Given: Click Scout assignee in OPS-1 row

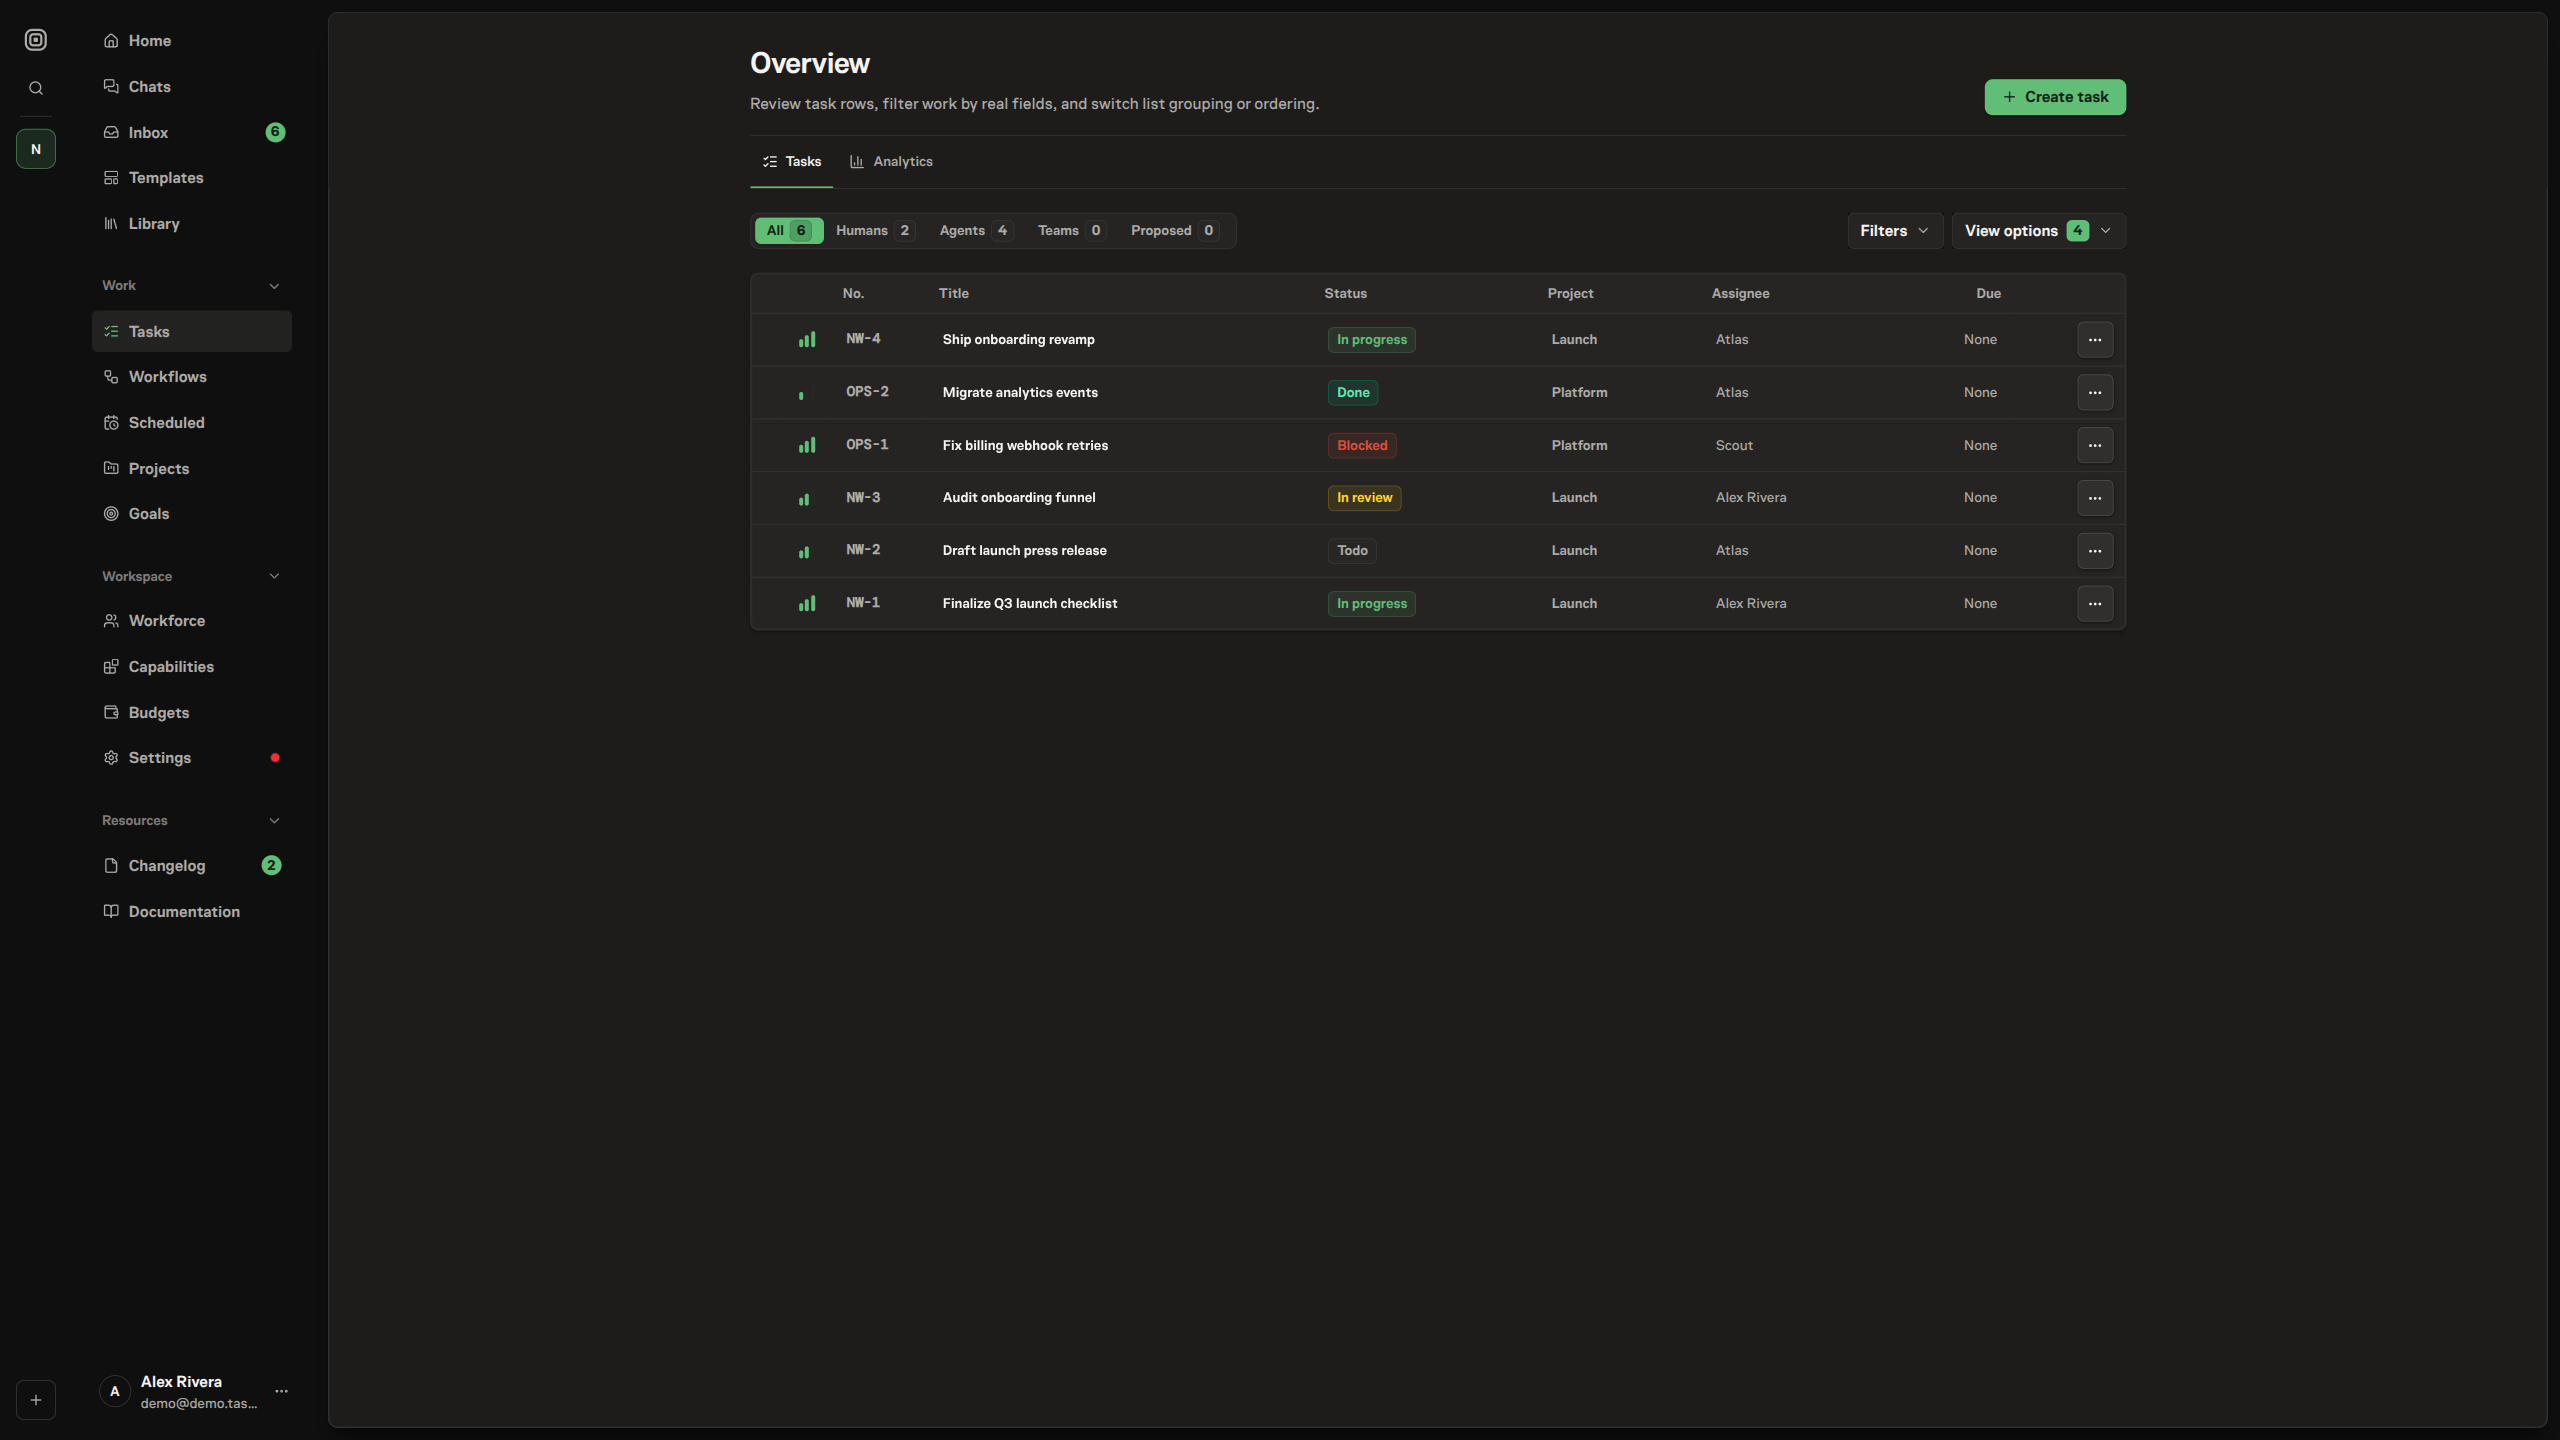Looking at the screenshot, I should [1734, 446].
